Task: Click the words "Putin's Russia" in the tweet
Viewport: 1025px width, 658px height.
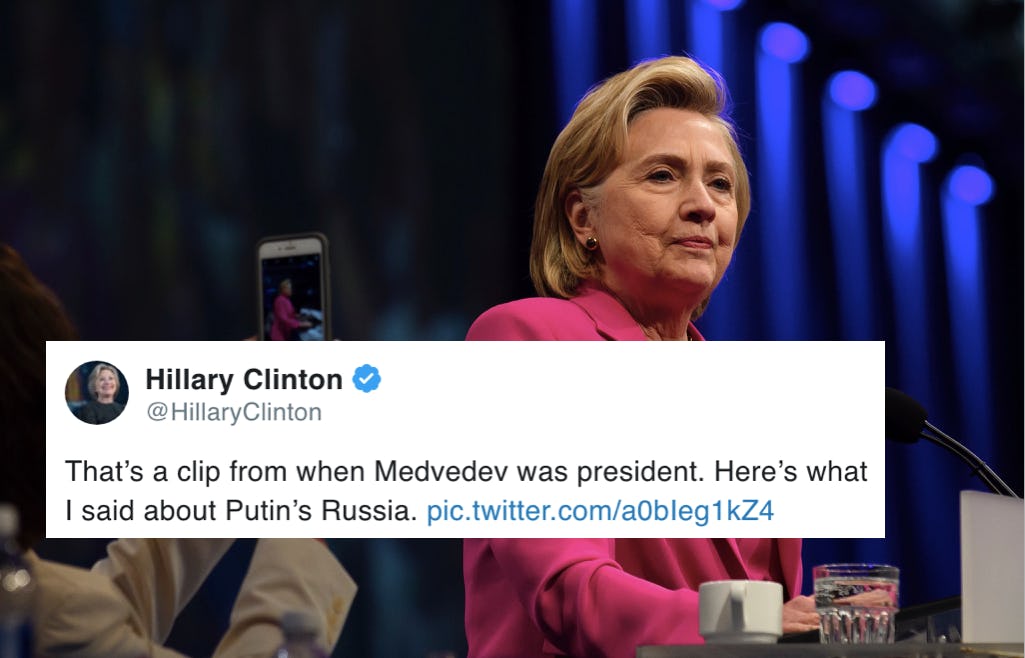Action: [x=321, y=510]
